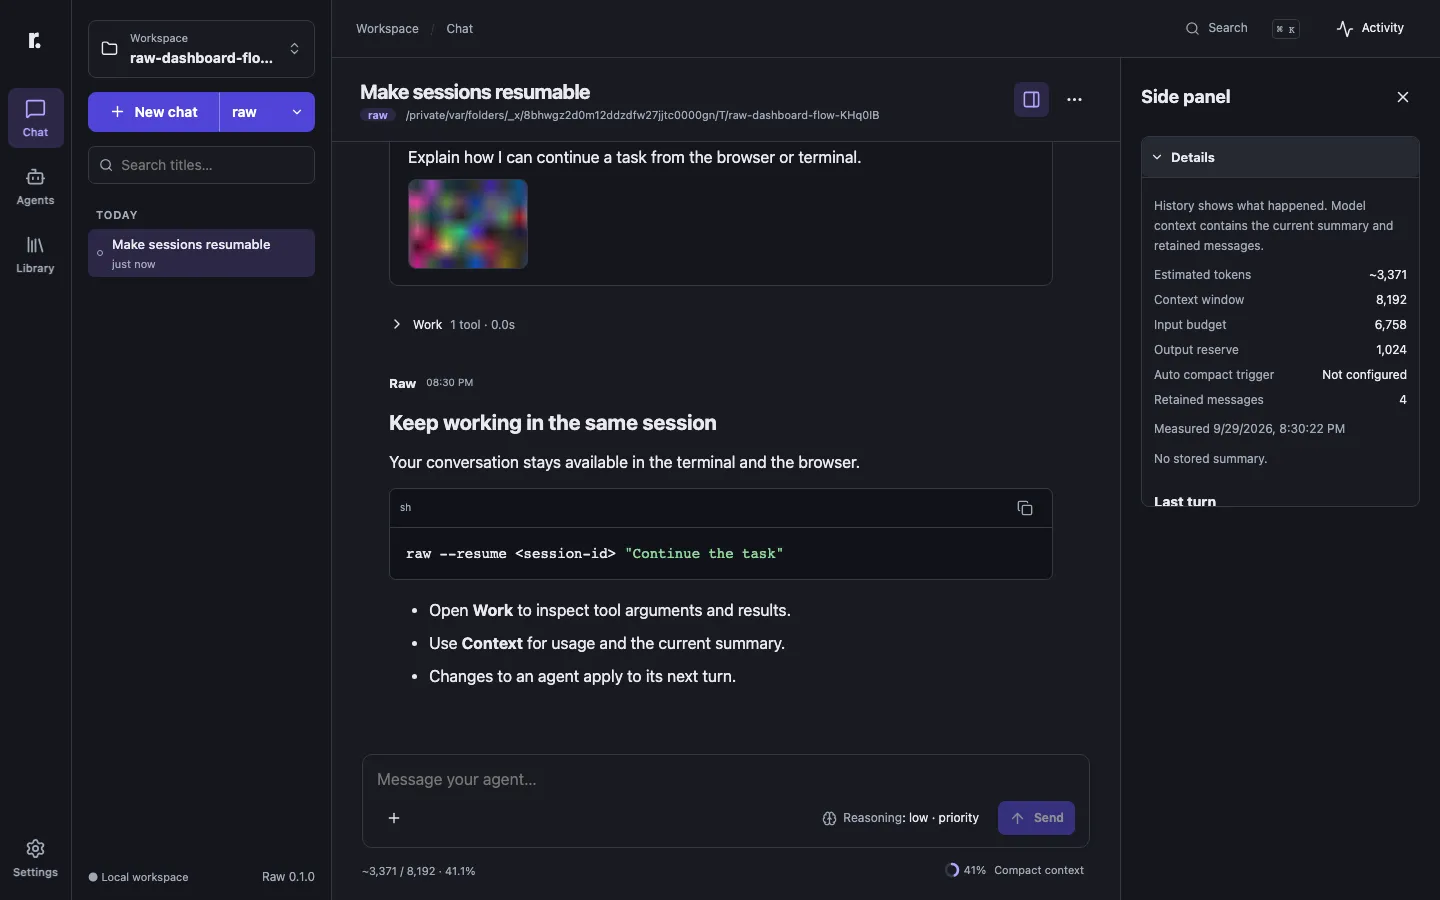
Task: Click the Context window value 8,192
Action: (x=1391, y=300)
